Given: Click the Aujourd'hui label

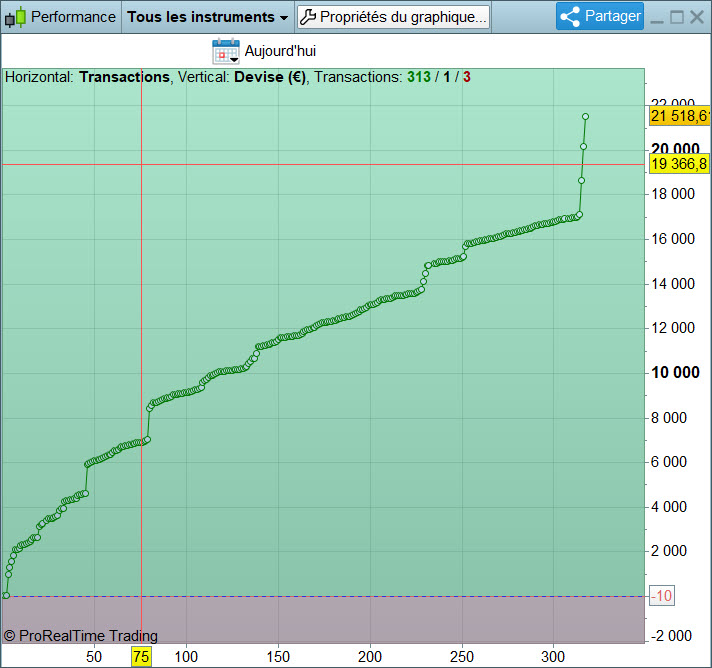Looking at the screenshot, I should (x=280, y=51).
